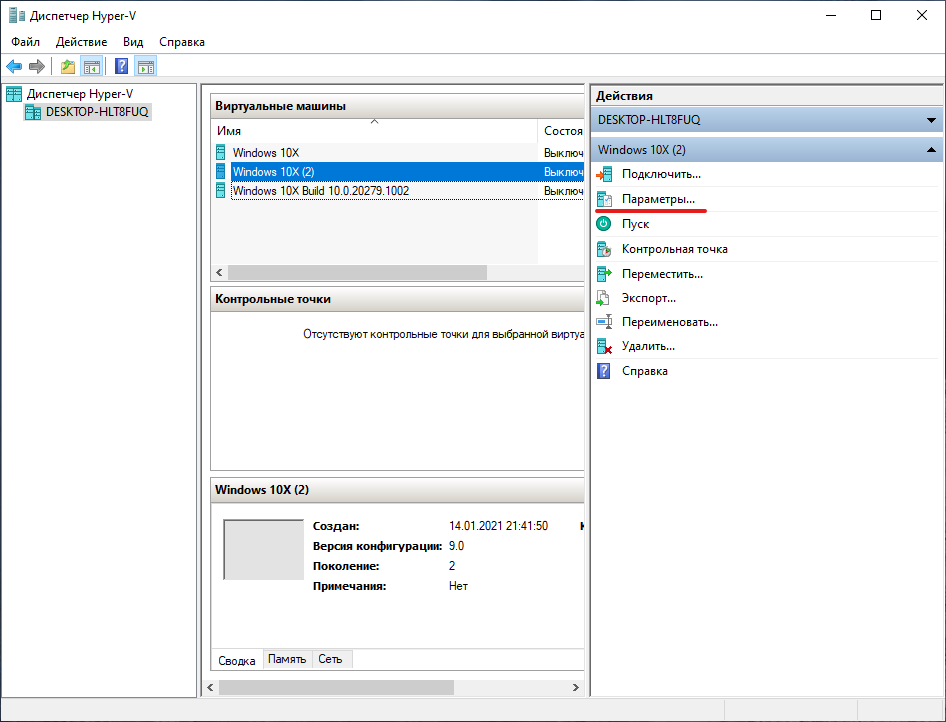
Task: Switch to the Сеть tab
Action: (x=331, y=659)
